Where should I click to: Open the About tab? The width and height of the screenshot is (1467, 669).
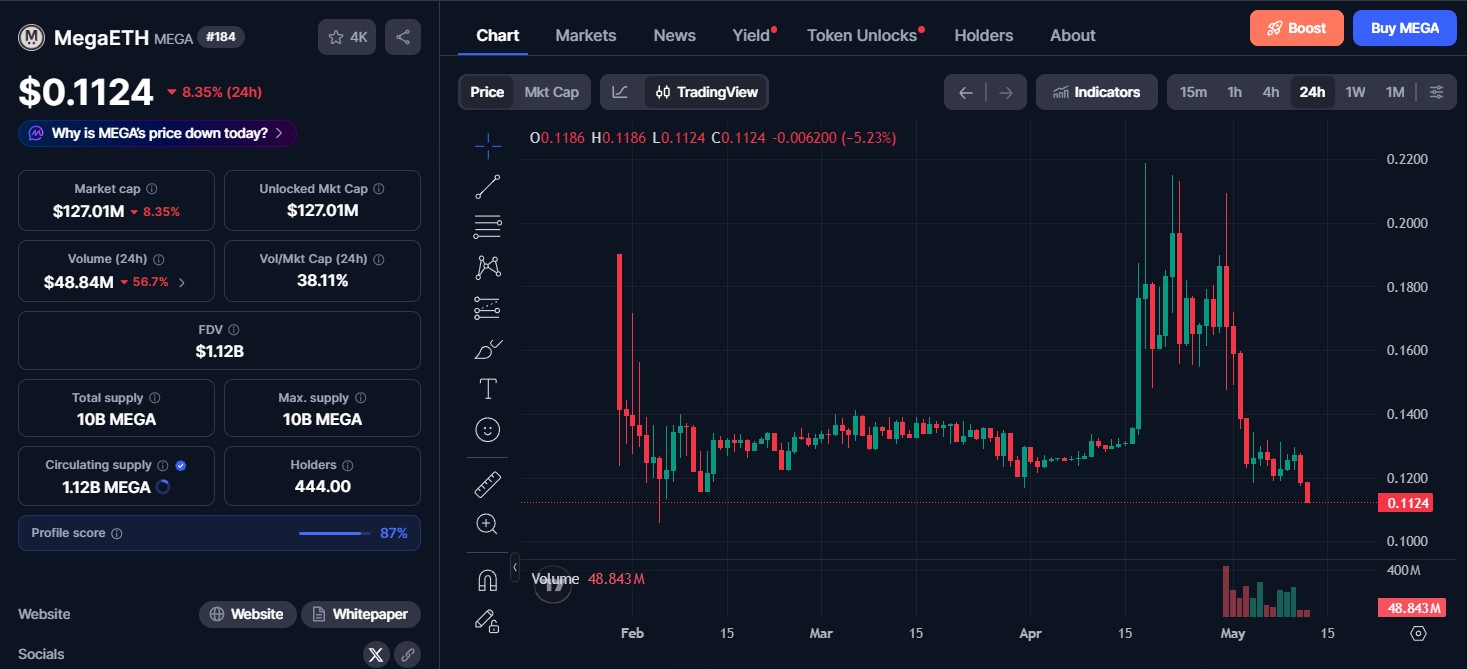click(1073, 35)
